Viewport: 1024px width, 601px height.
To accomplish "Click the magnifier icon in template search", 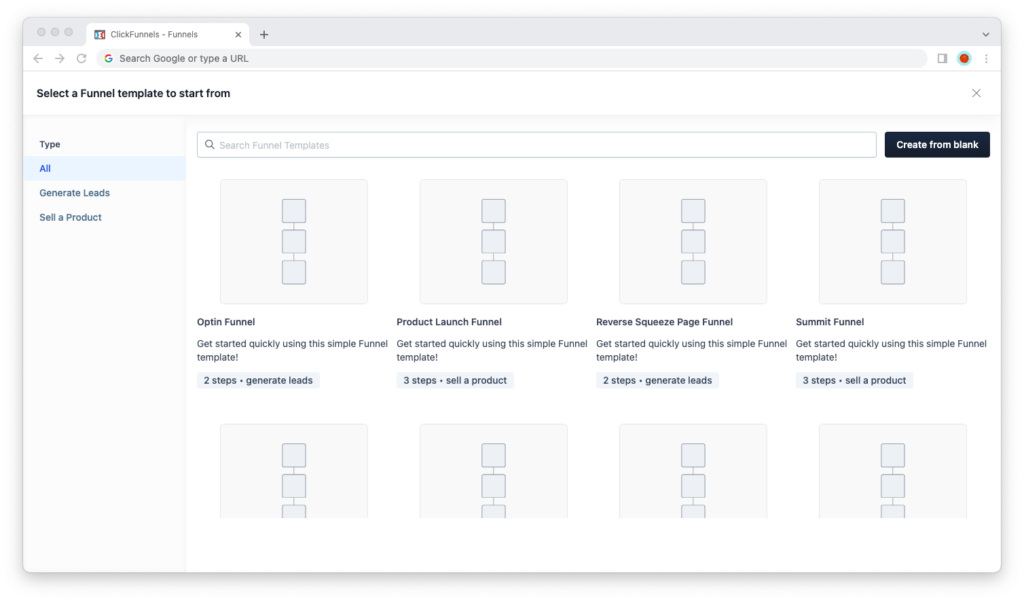I will [210, 144].
